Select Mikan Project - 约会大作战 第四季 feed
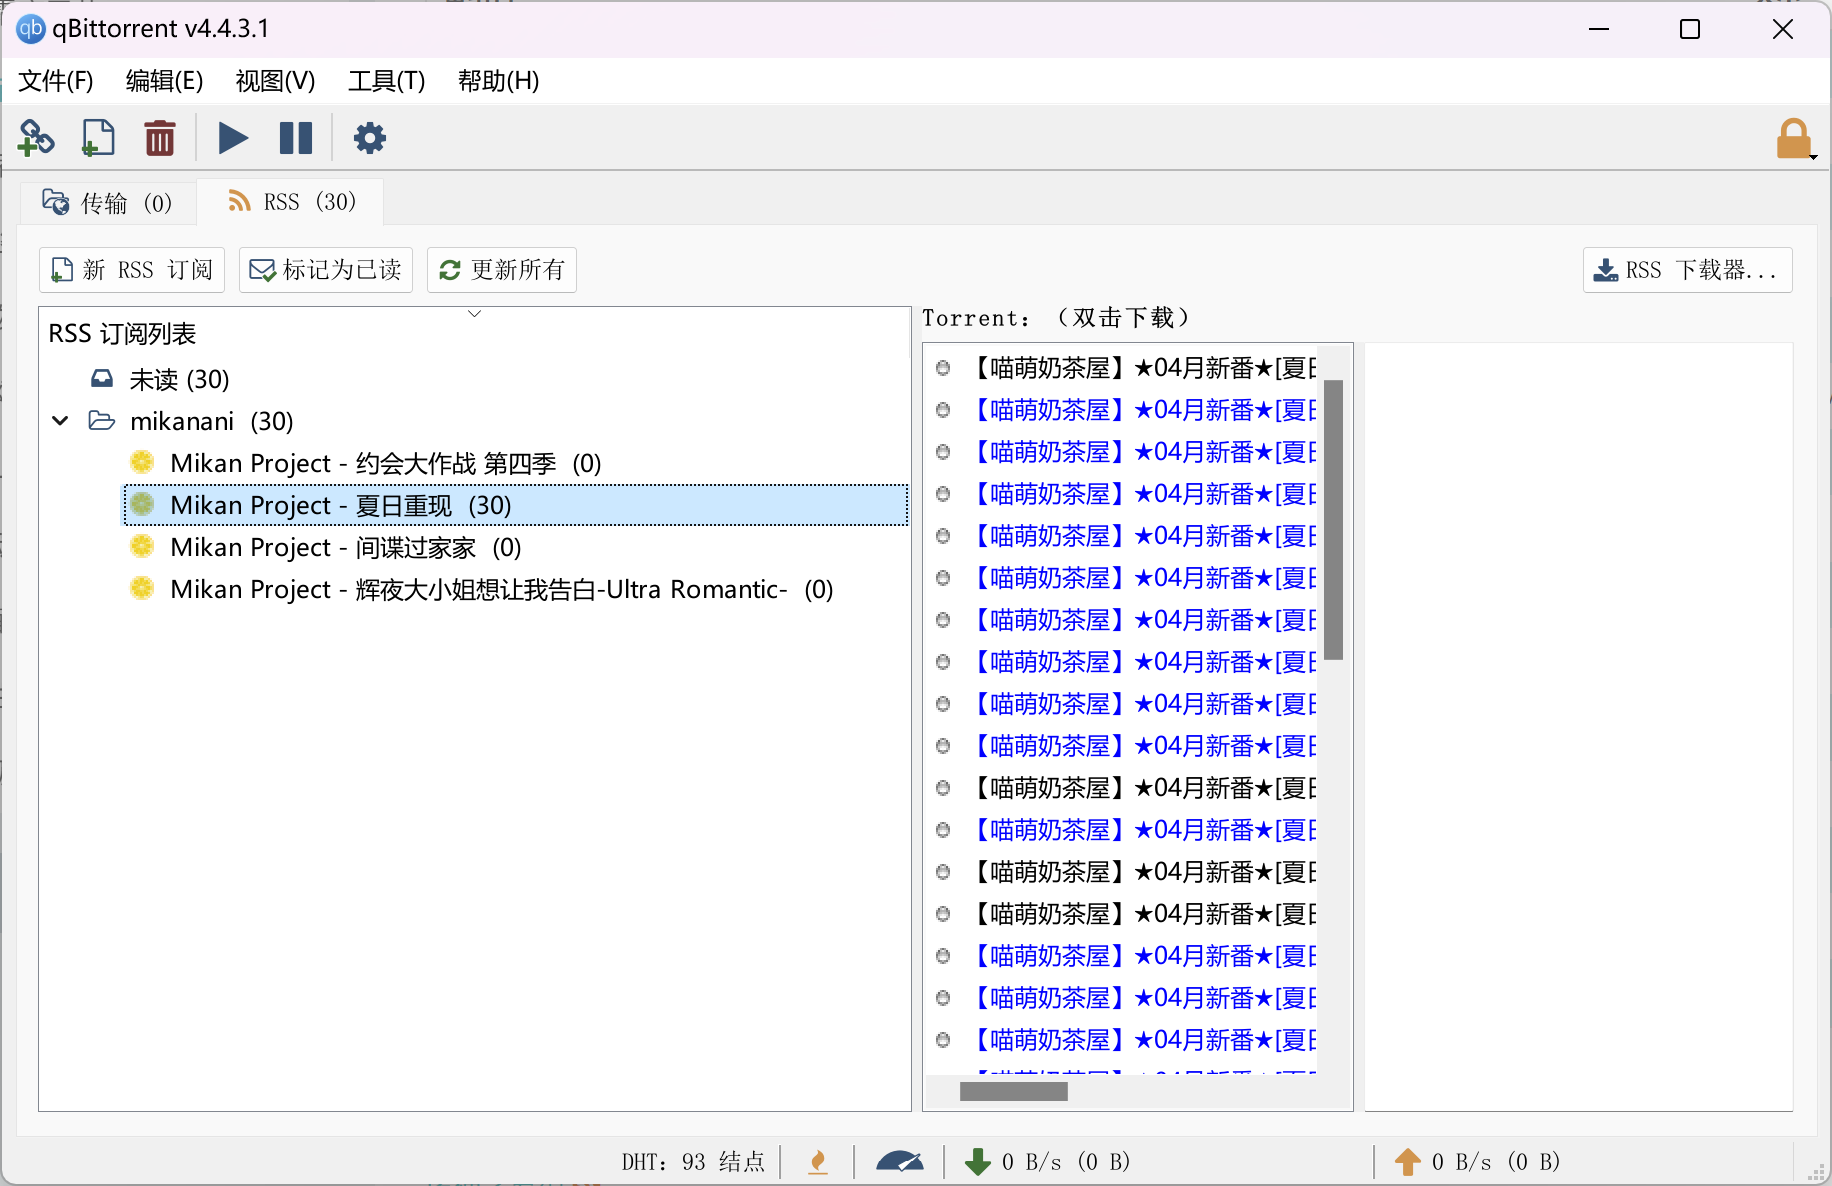Screen dimensions: 1832x1186 point(385,463)
